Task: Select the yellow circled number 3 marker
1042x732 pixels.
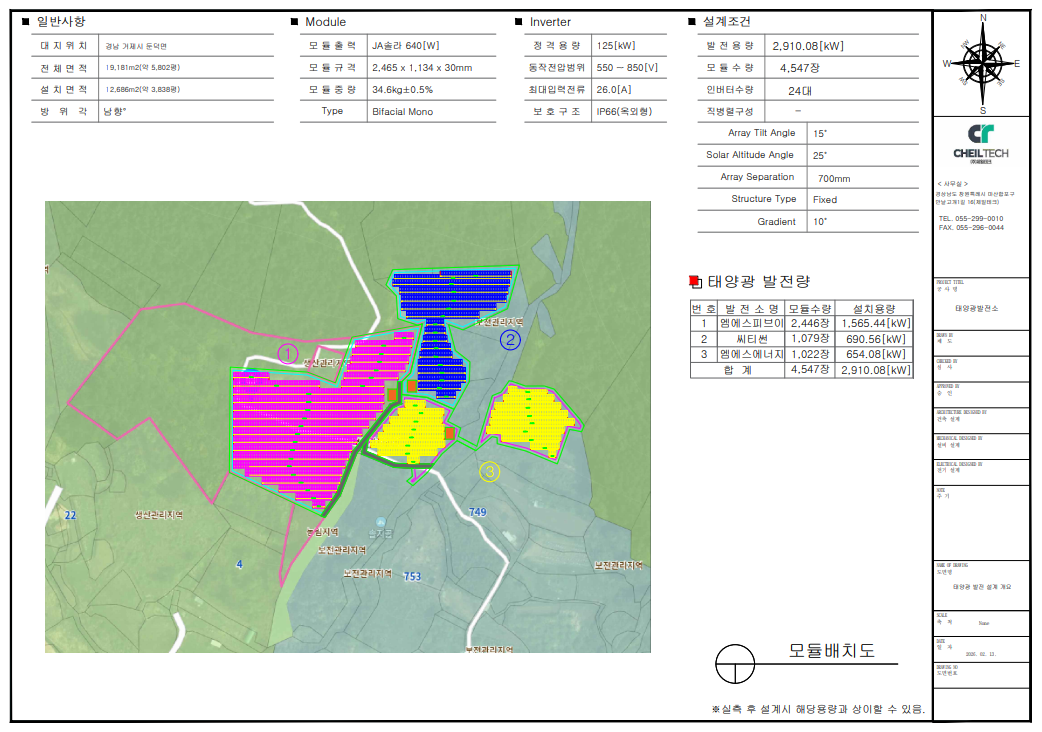Action: (x=489, y=472)
